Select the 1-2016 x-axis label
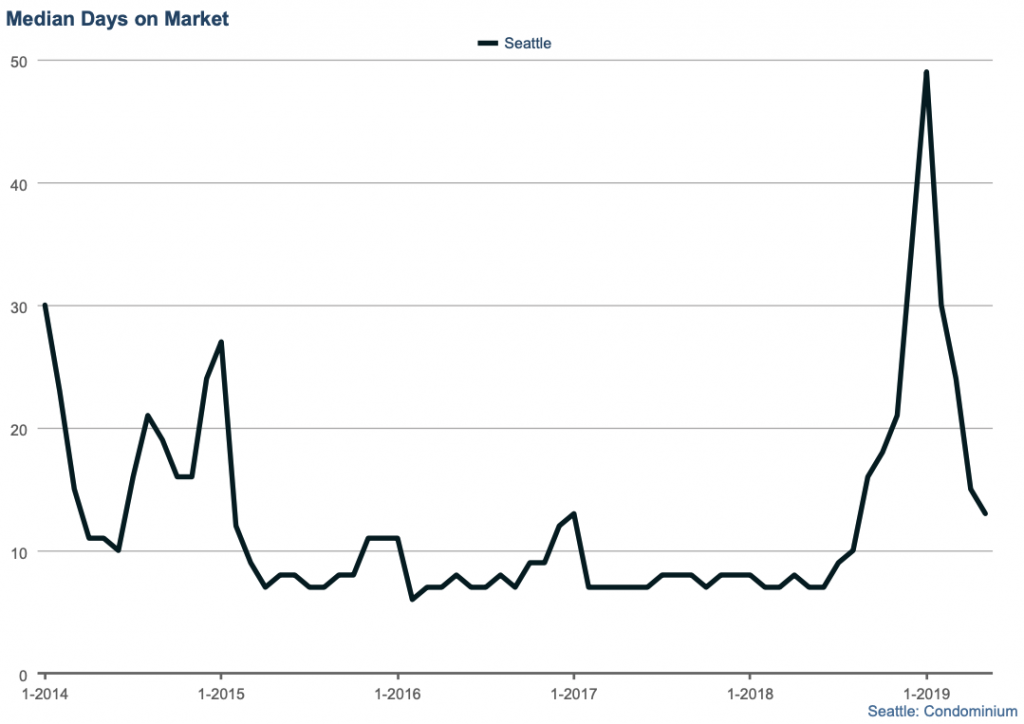This screenshot has height=724, width=1024. [x=397, y=692]
